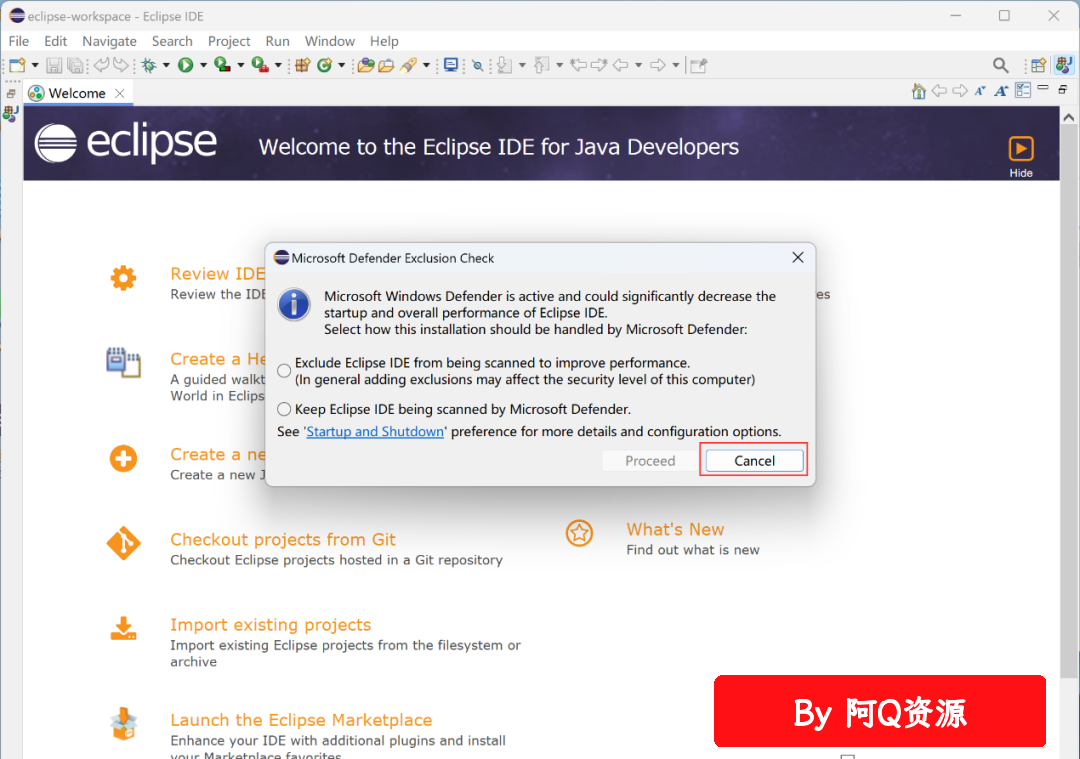Viewport: 1080px width, 759px height.
Task: Expand the Coverage dropdown arrow
Action: point(240,65)
